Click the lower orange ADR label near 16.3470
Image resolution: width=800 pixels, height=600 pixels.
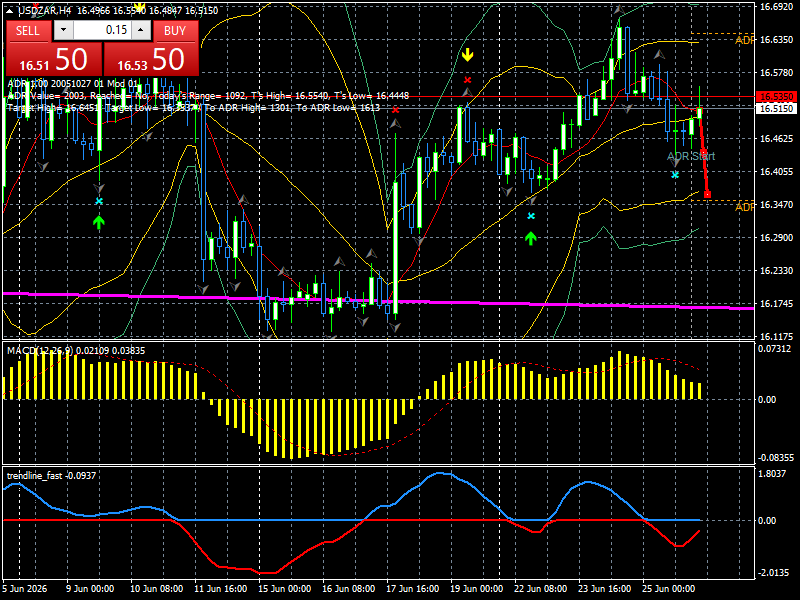click(744, 207)
